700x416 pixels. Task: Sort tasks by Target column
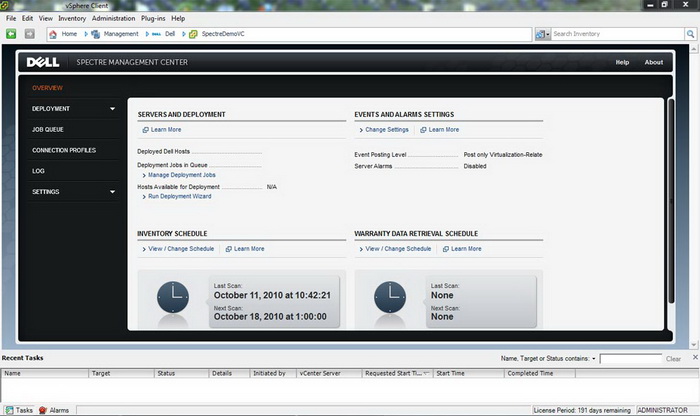coord(121,373)
